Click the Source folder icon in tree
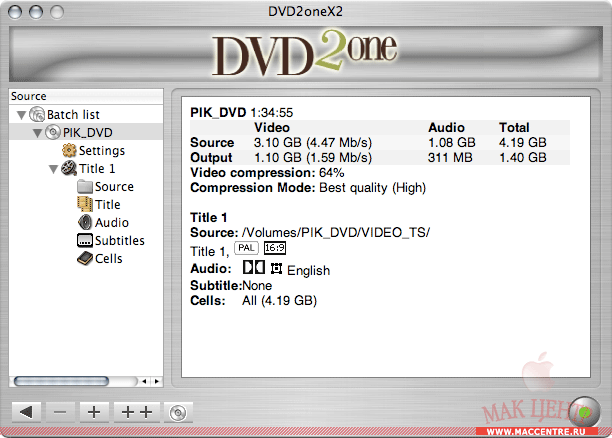The width and height of the screenshot is (612, 438). 85,187
